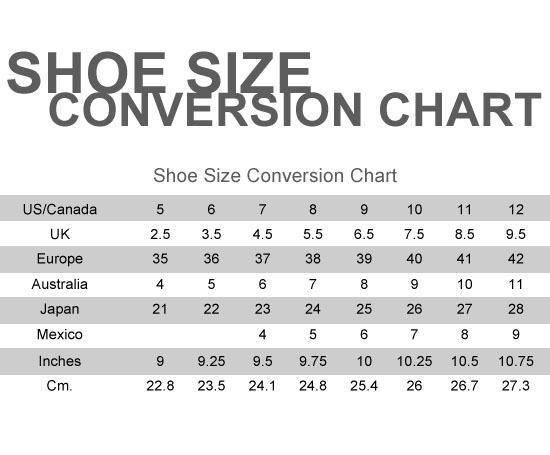Click the Europe row label
550x455 pixels.
[60, 259]
